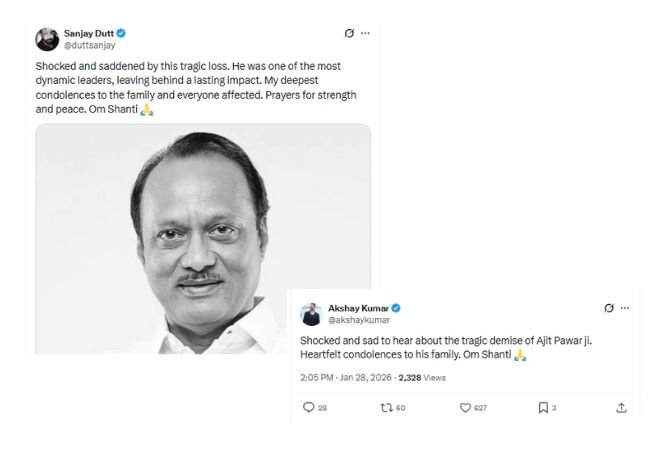Open Akshay Kumar's profile picture
650x450 pixels.
311,313
